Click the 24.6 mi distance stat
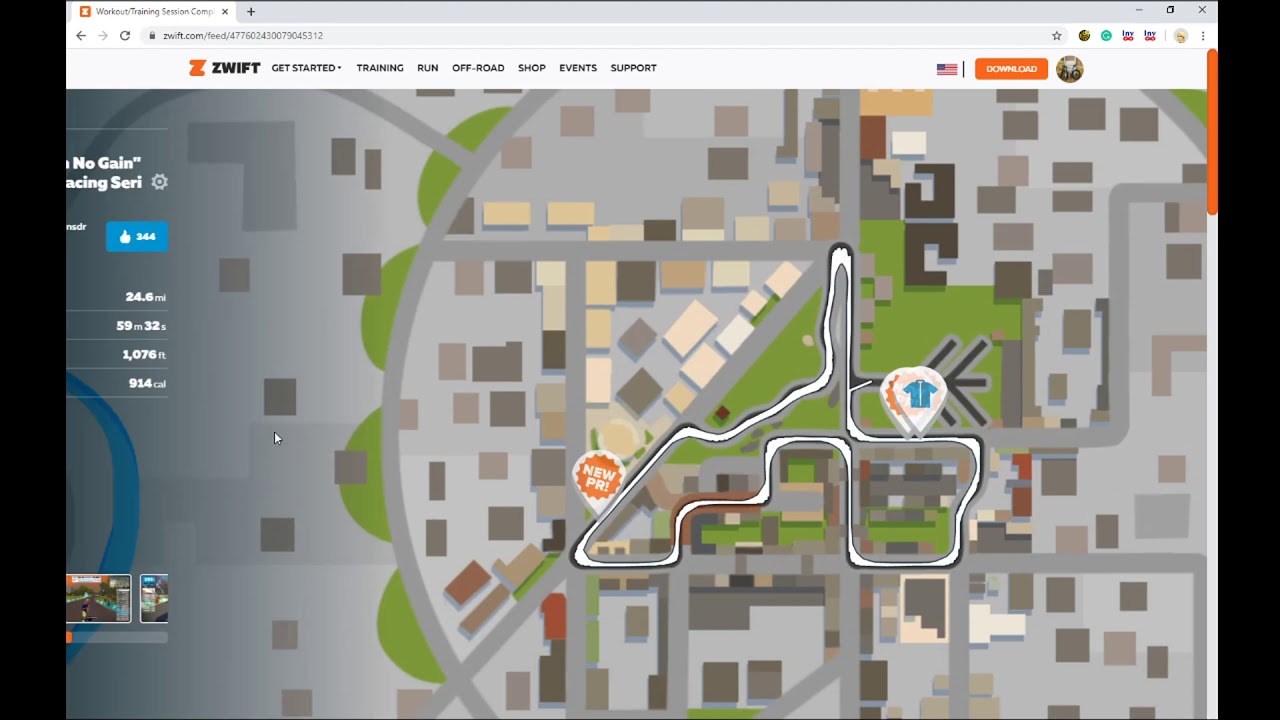The height and width of the screenshot is (720, 1280). pyautogui.click(x=146, y=297)
